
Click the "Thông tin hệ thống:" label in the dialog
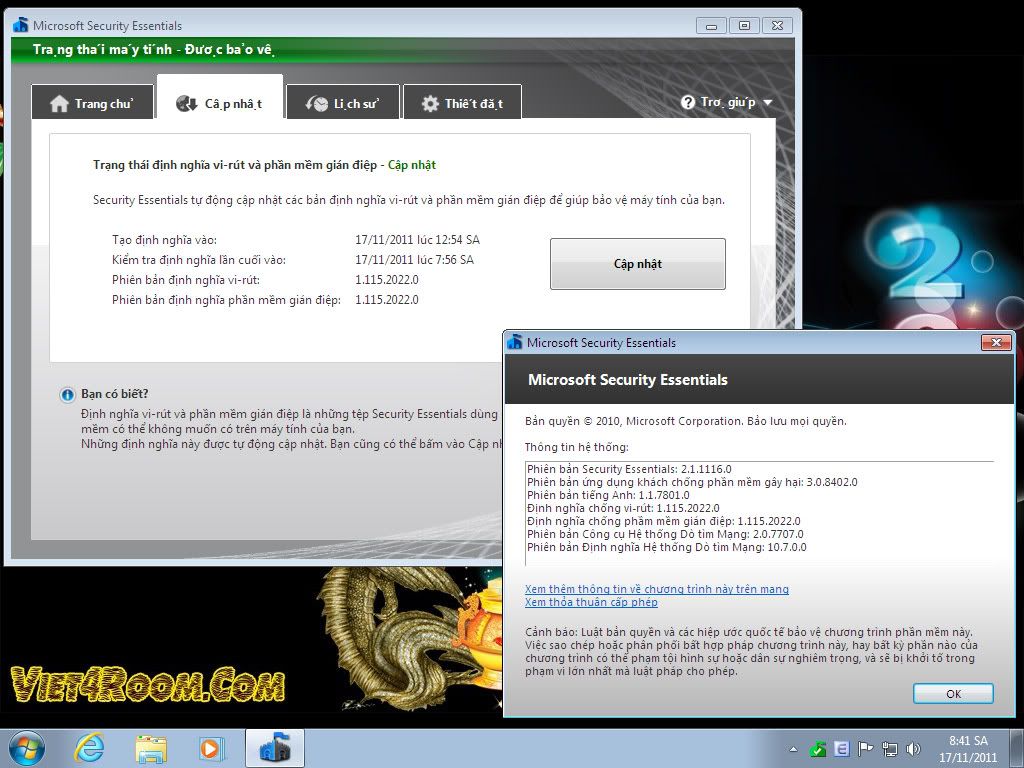[577, 447]
